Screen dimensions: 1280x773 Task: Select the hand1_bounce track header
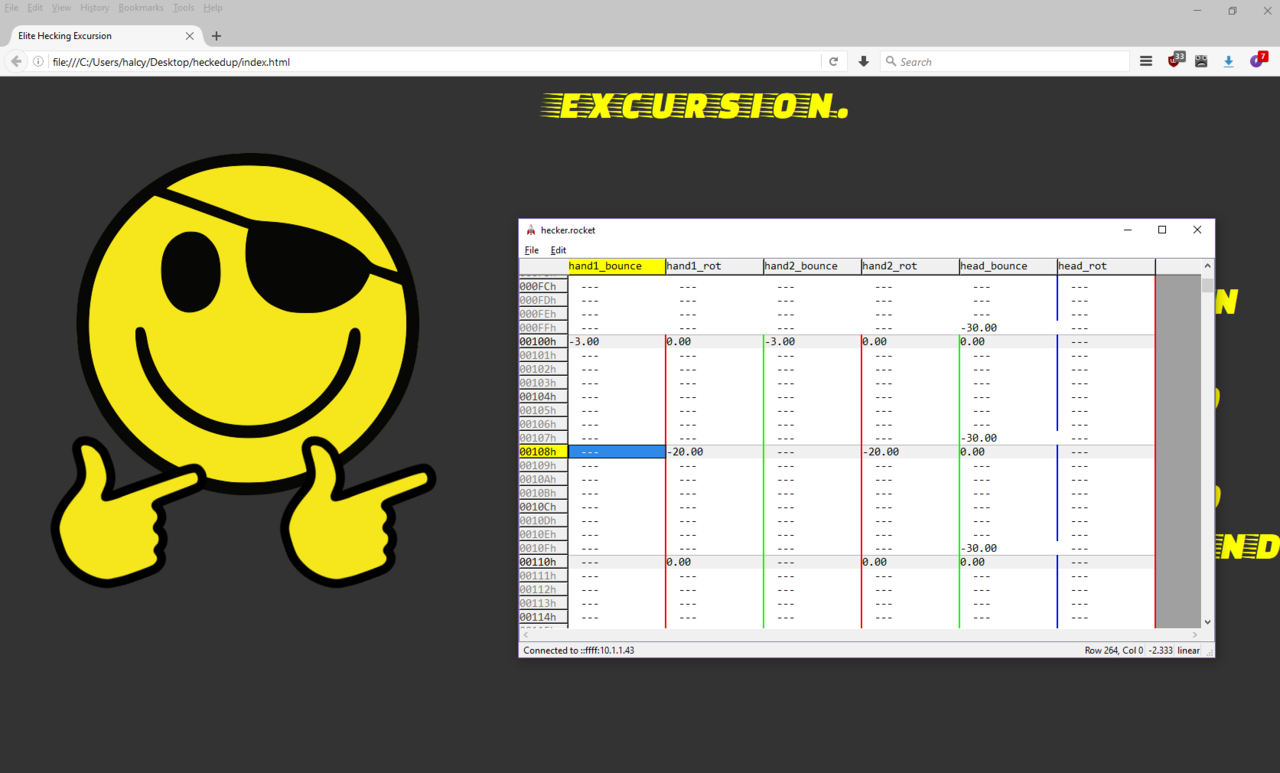point(616,266)
